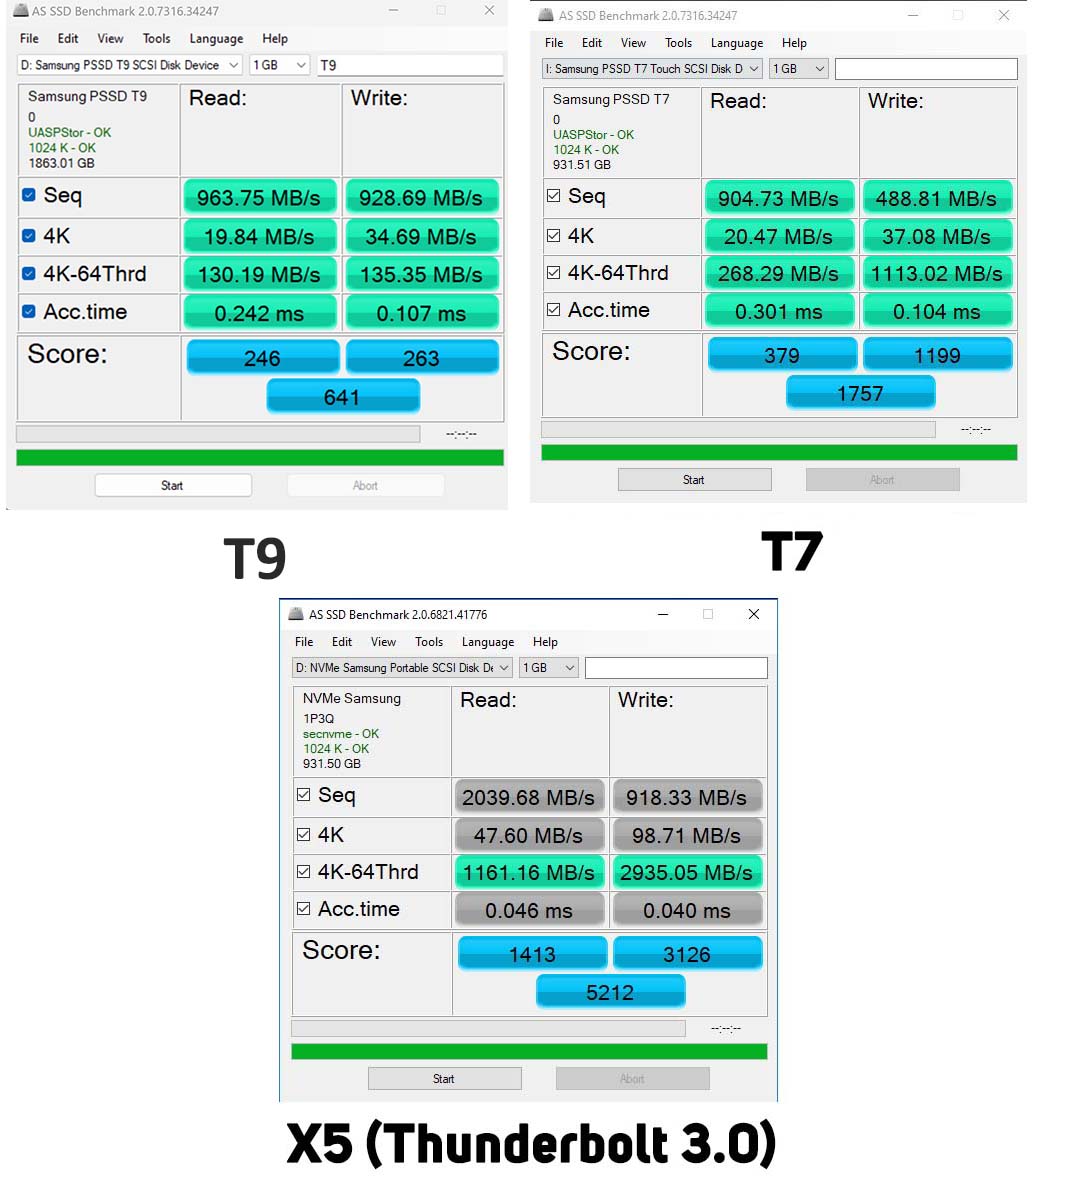Image resolution: width=1067 pixels, height=1188 pixels.
Task: Maximize the NVMe Samsung benchmark window
Action: pyautogui.click(x=708, y=614)
